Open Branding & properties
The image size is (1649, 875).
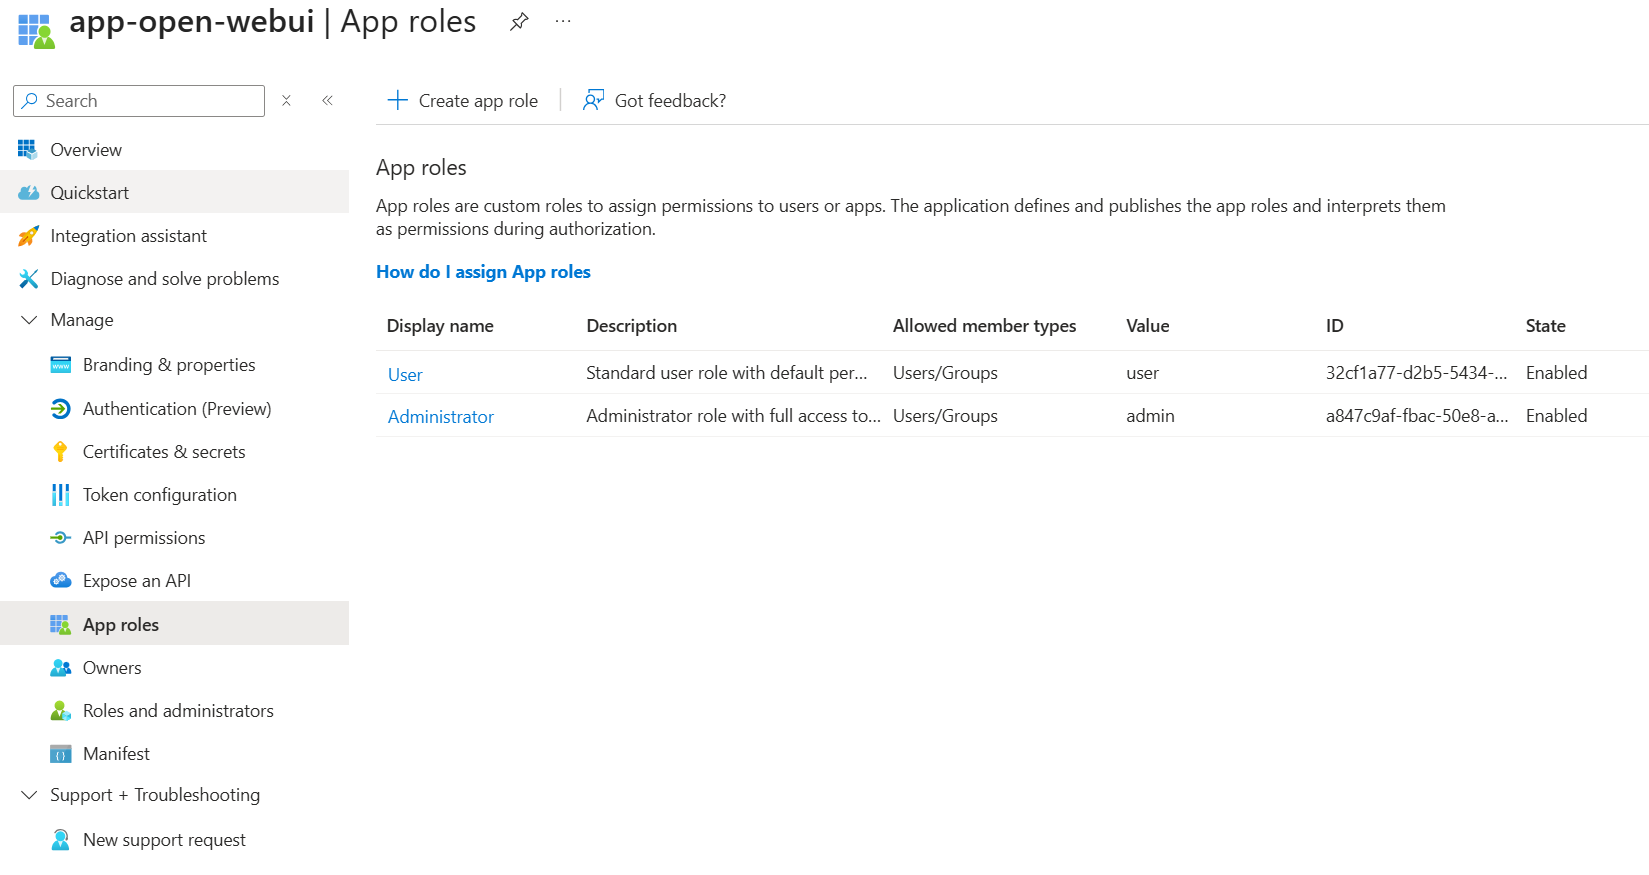[169, 365]
